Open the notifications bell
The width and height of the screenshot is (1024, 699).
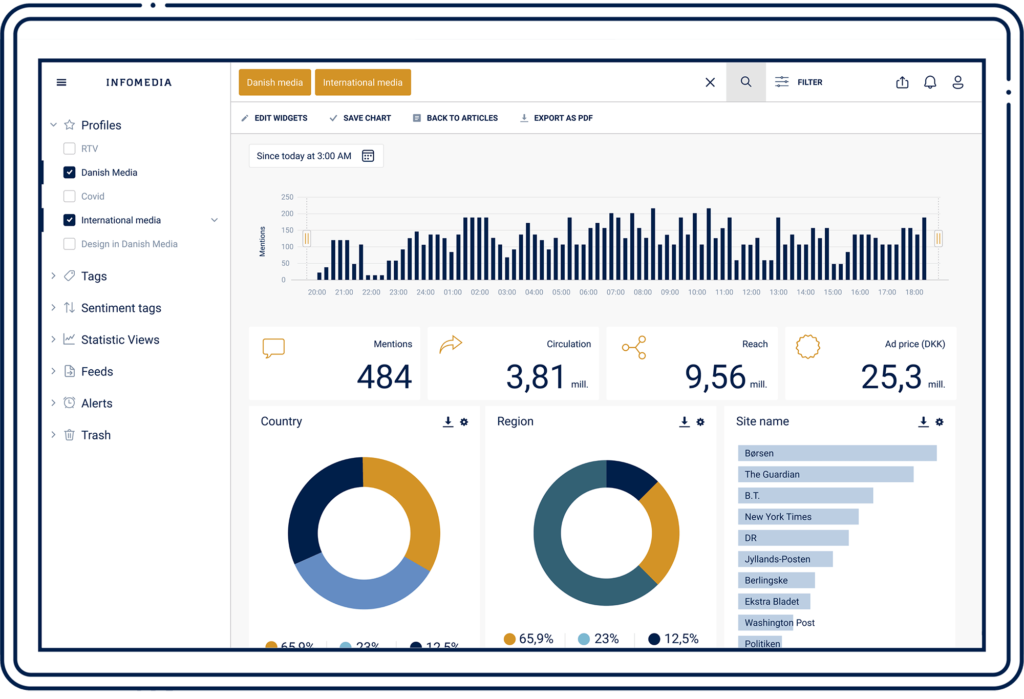click(x=930, y=82)
